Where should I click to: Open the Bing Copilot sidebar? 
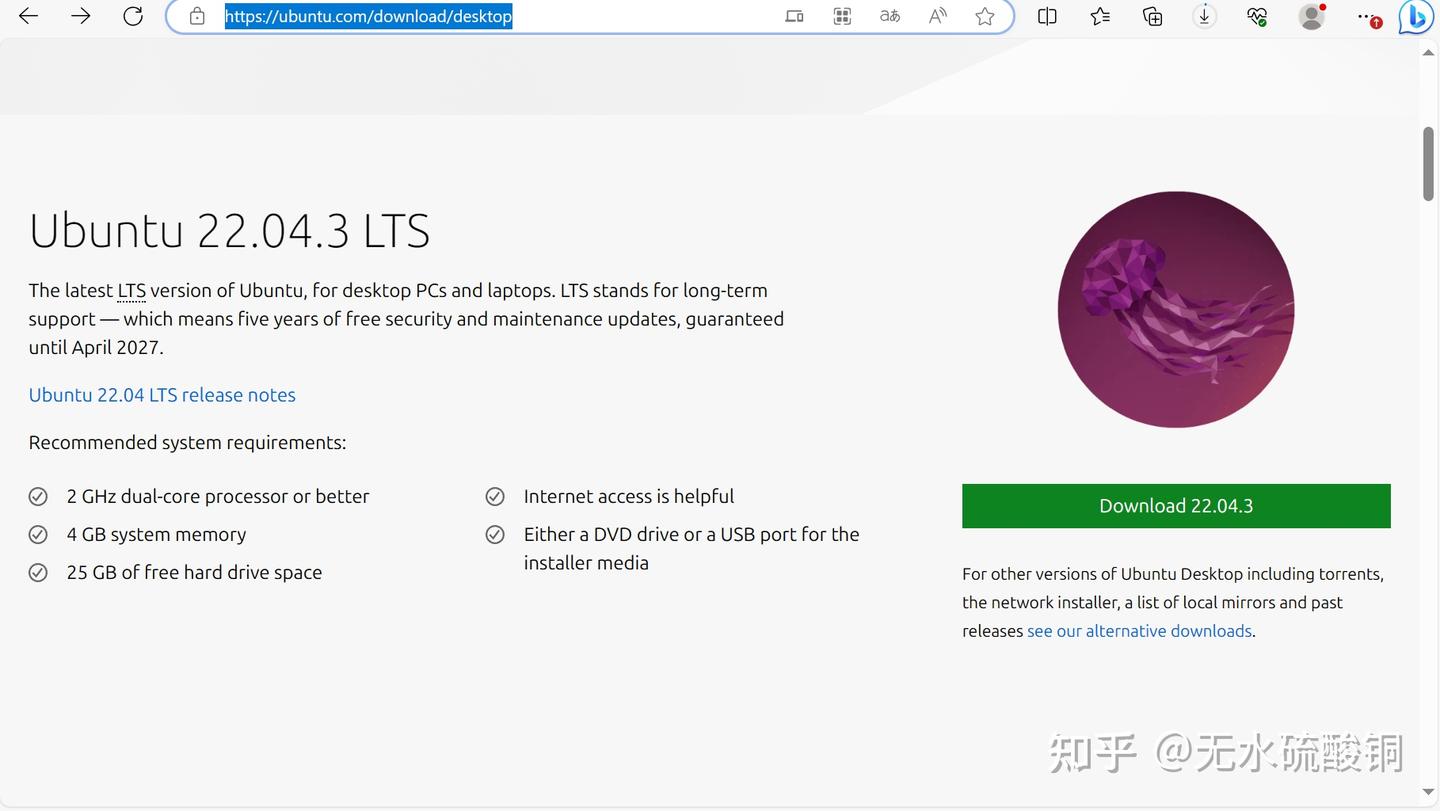pos(1416,17)
